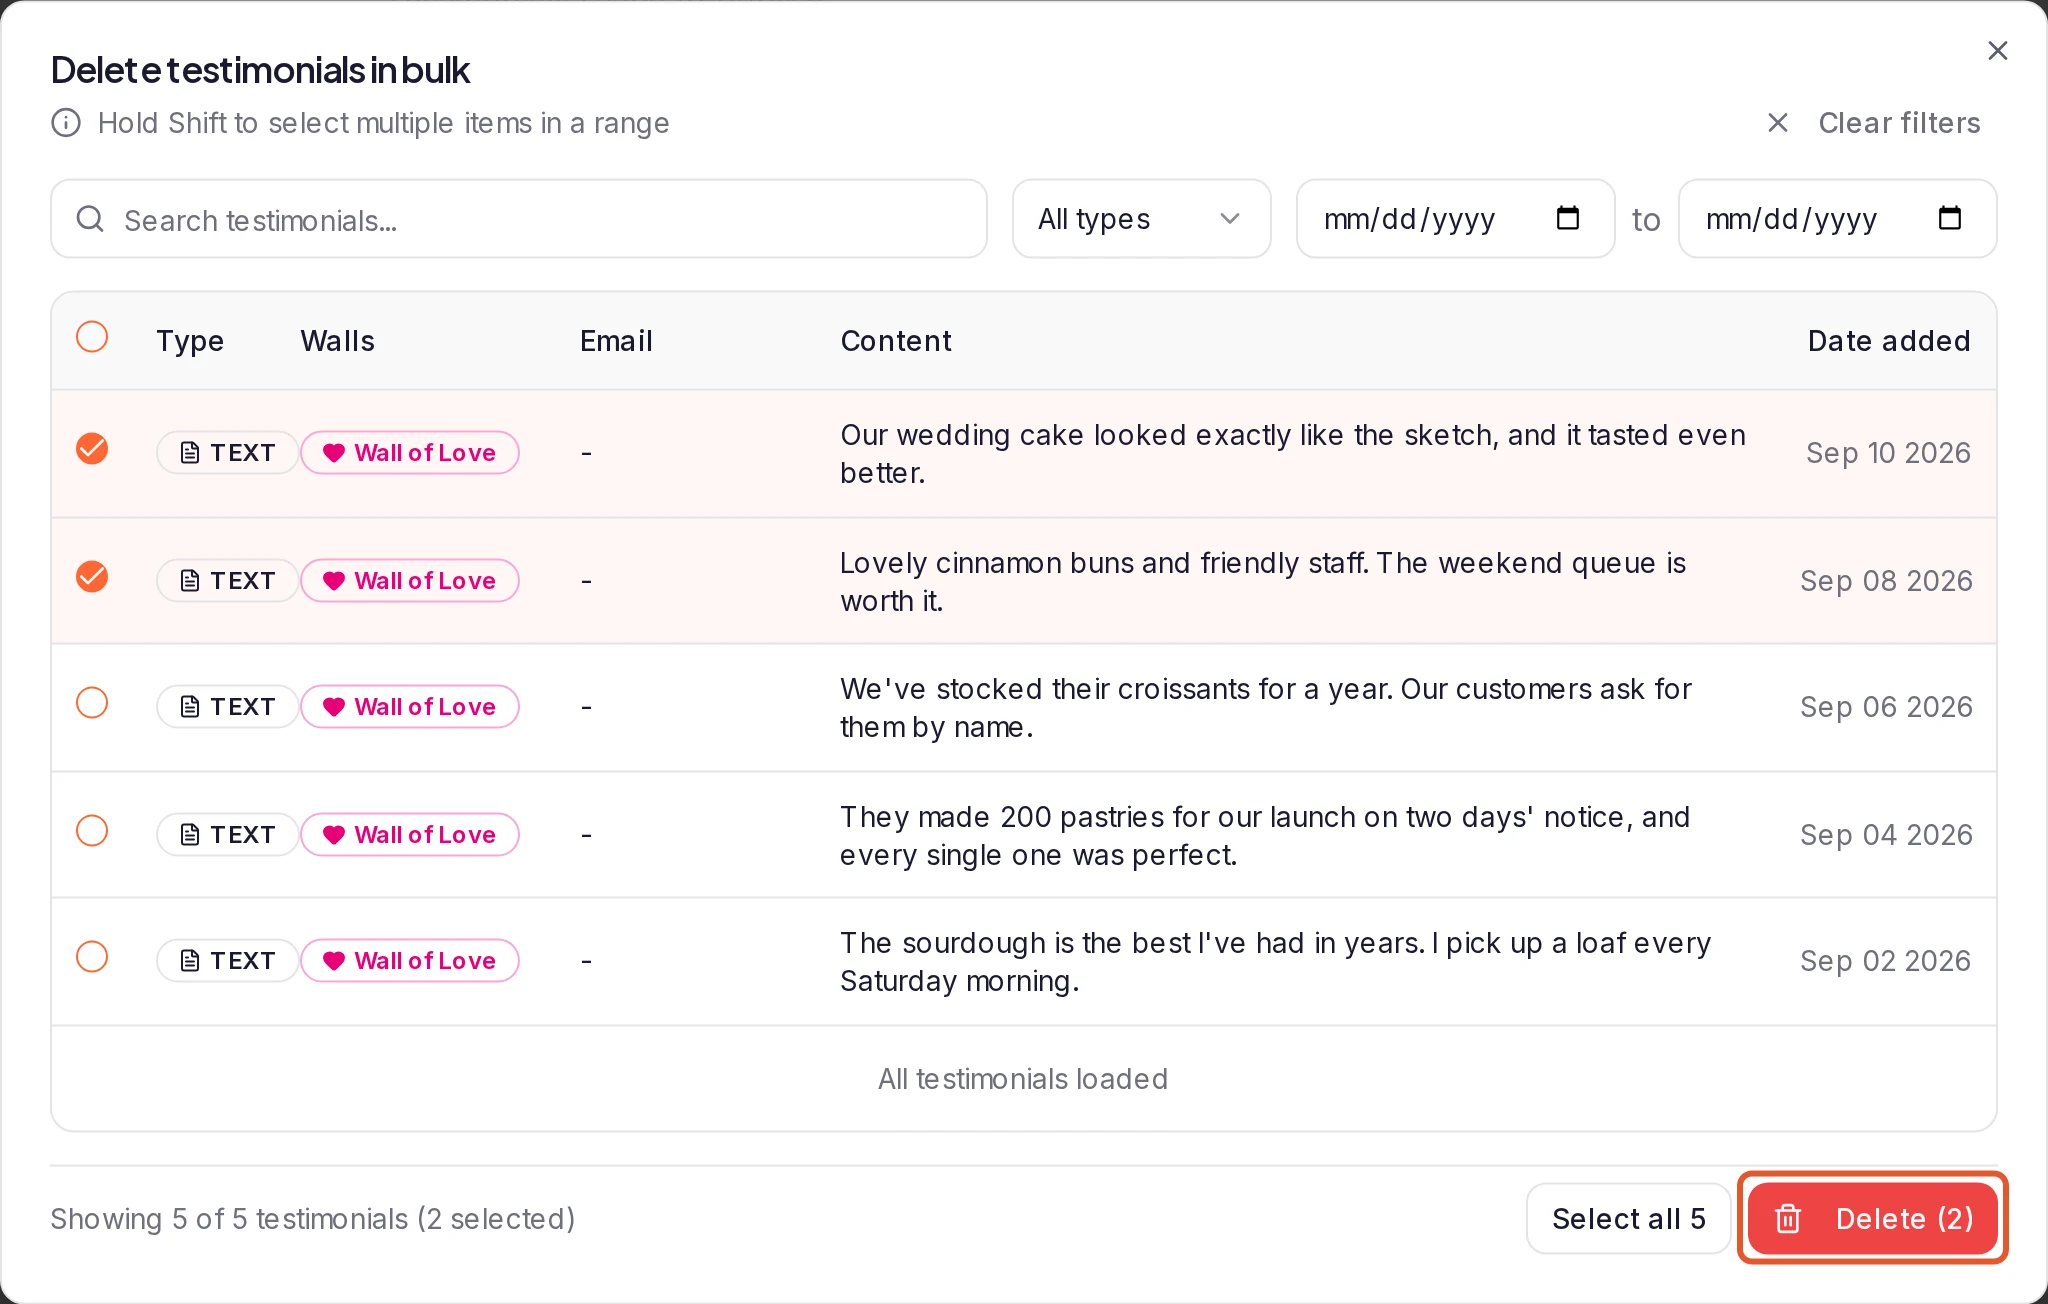Click the trash icon on Delete button
This screenshot has height=1304, width=2048.
(1788, 1218)
